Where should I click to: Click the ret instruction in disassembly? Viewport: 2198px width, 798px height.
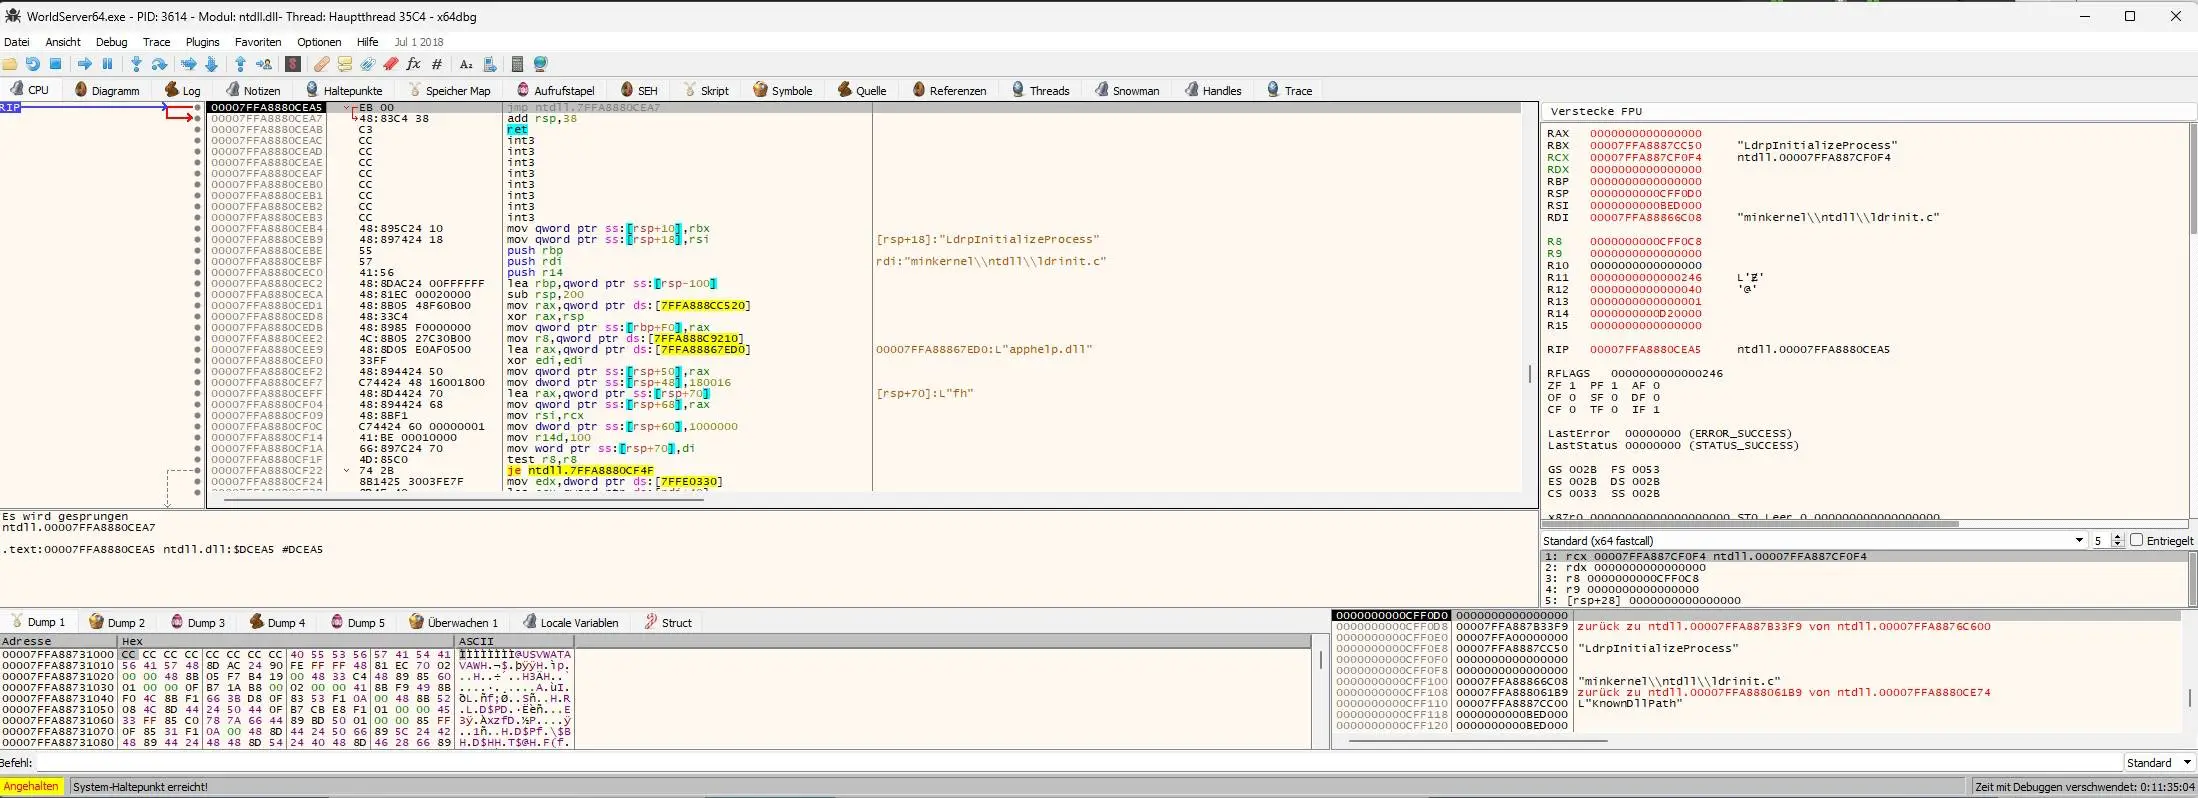coord(516,129)
